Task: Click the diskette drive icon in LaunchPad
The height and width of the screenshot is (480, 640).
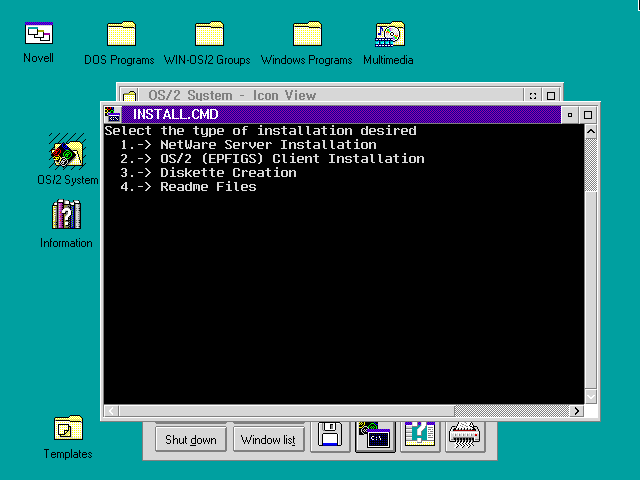Action: click(330, 435)
